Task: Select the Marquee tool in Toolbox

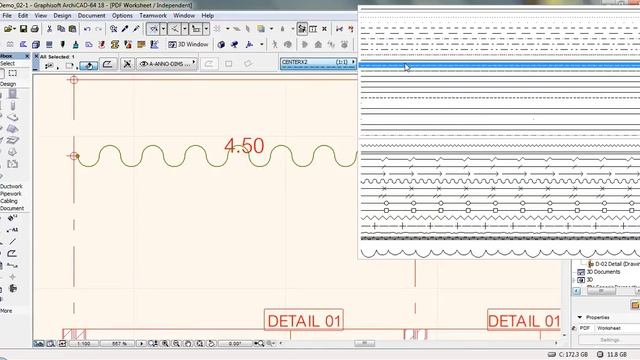Action: [13, 73]
